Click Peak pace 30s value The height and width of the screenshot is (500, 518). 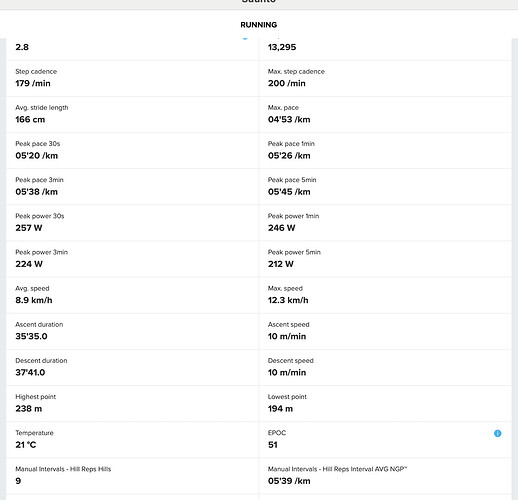pyautogui.click(x=37, y=156)
